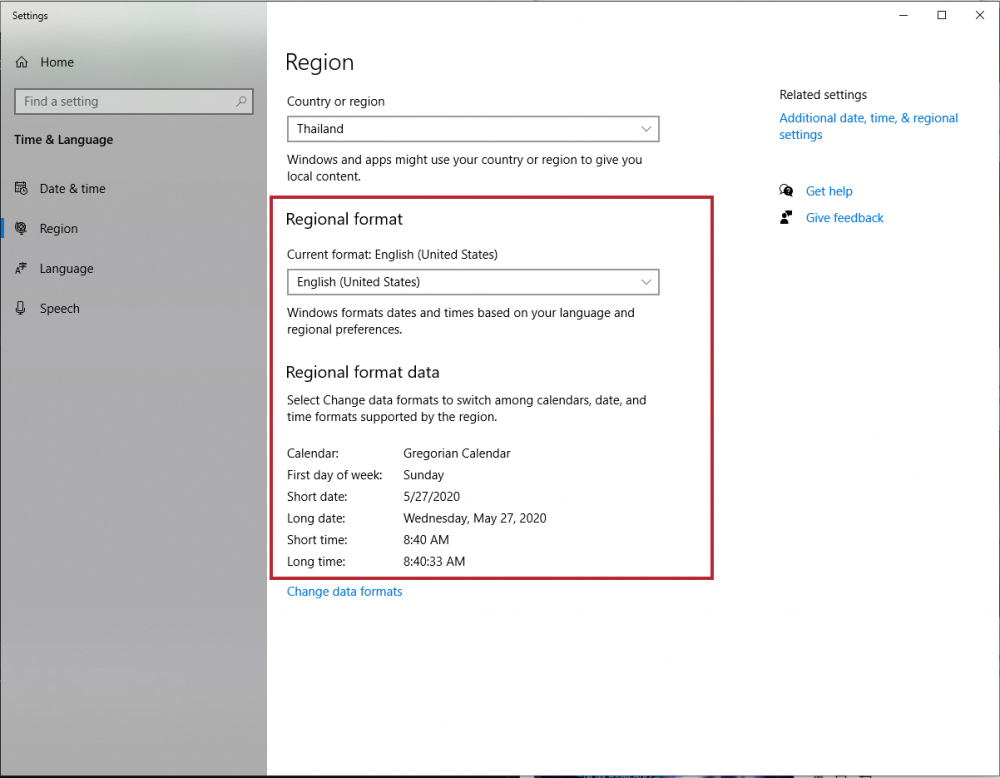Click the Region globe icon in sidebar
The height and width of the screenshot is (778, 1000).
coord(22,228)
